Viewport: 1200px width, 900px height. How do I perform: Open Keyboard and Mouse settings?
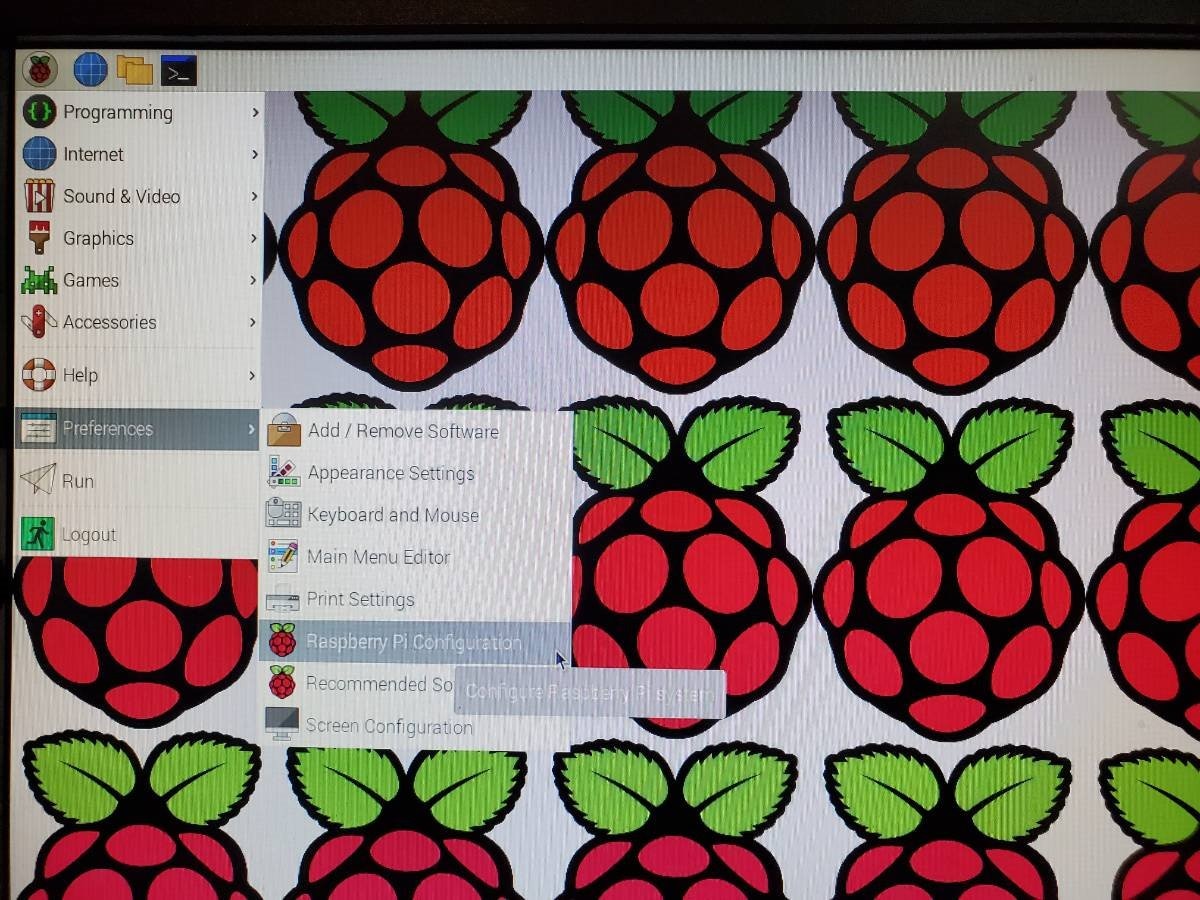tap(416, 515)
